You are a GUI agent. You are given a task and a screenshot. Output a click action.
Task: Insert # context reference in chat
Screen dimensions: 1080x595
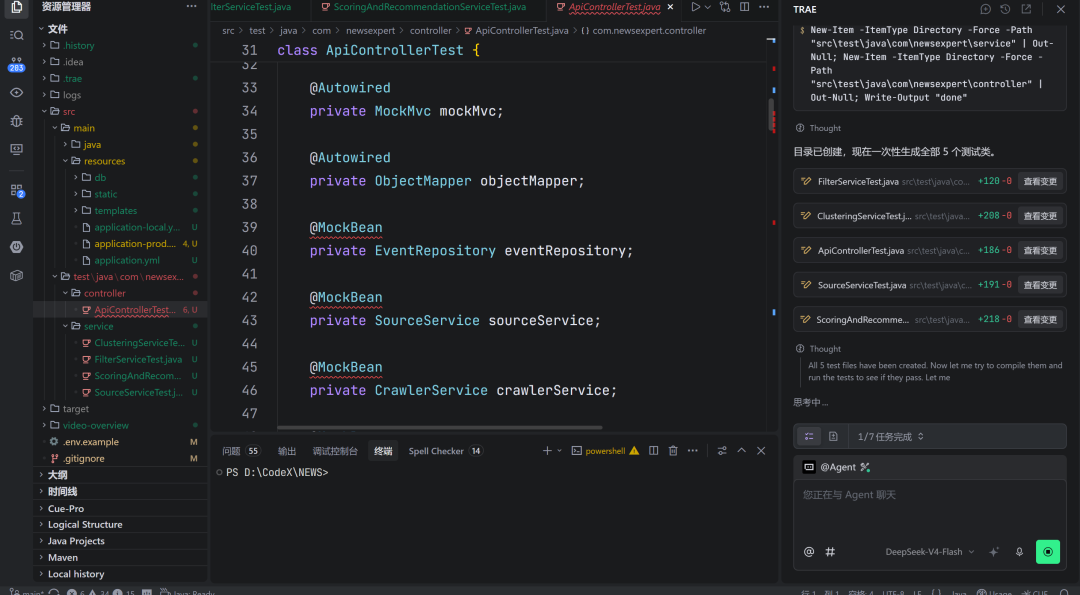click(x=830, y=552)
